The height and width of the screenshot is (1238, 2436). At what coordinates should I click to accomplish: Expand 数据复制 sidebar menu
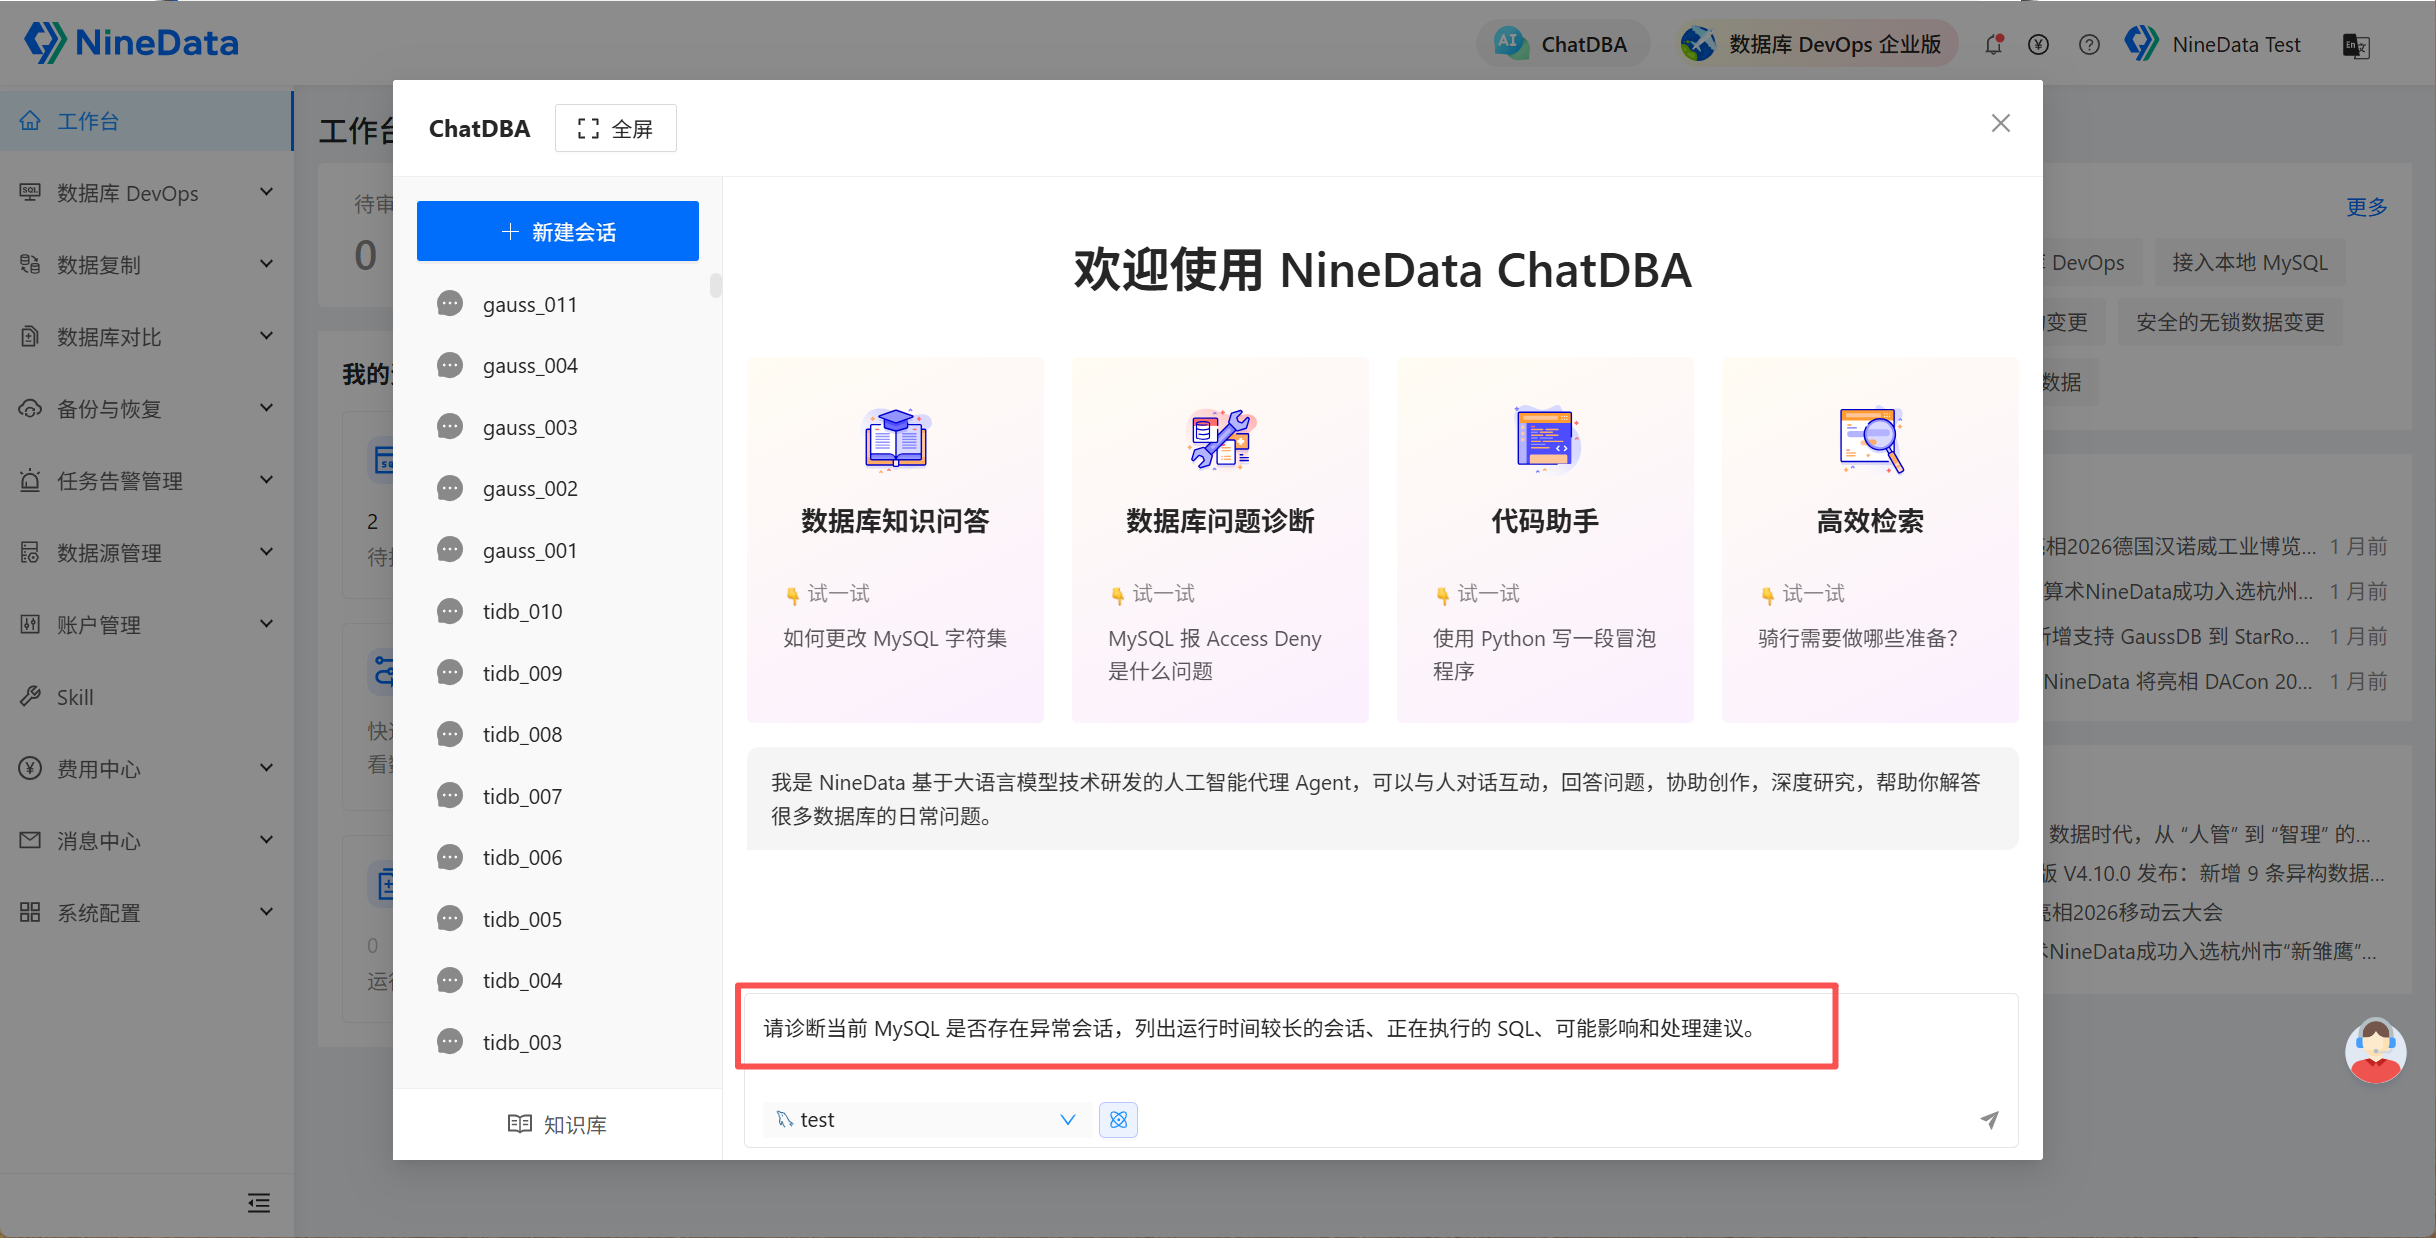146,265
